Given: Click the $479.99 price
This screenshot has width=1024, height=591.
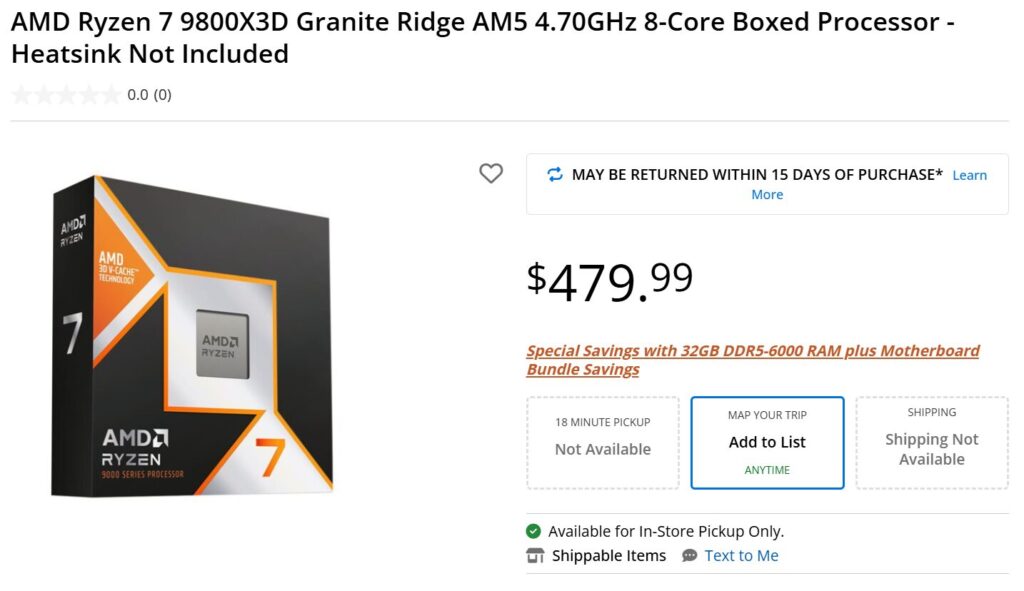Looking at the screenshot, I should (609, 281).
